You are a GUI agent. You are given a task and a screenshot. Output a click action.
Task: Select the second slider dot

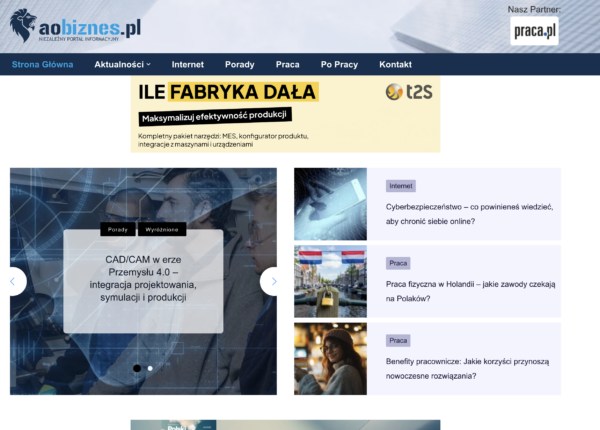pyautogui.click(x=150, y=368)
